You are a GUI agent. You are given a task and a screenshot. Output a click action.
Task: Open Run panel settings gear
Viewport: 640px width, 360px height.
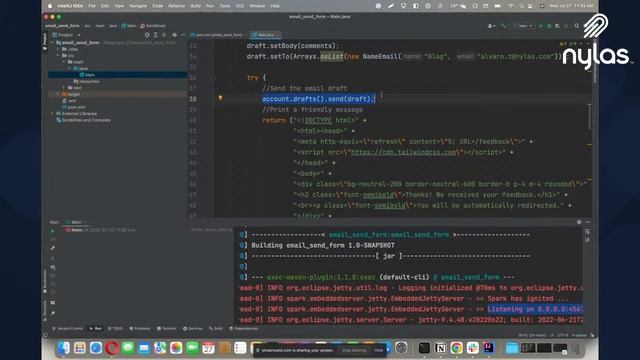coord(579,222)
